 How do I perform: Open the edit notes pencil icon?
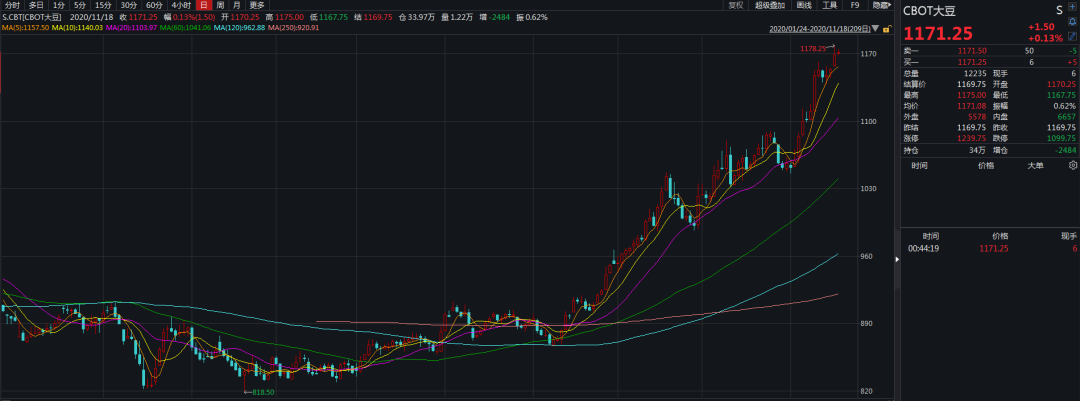1072,36
